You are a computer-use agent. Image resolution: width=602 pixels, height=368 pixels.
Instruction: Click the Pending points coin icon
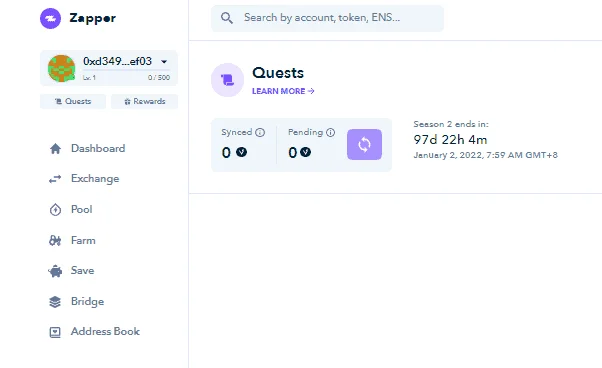pos(306,152)
